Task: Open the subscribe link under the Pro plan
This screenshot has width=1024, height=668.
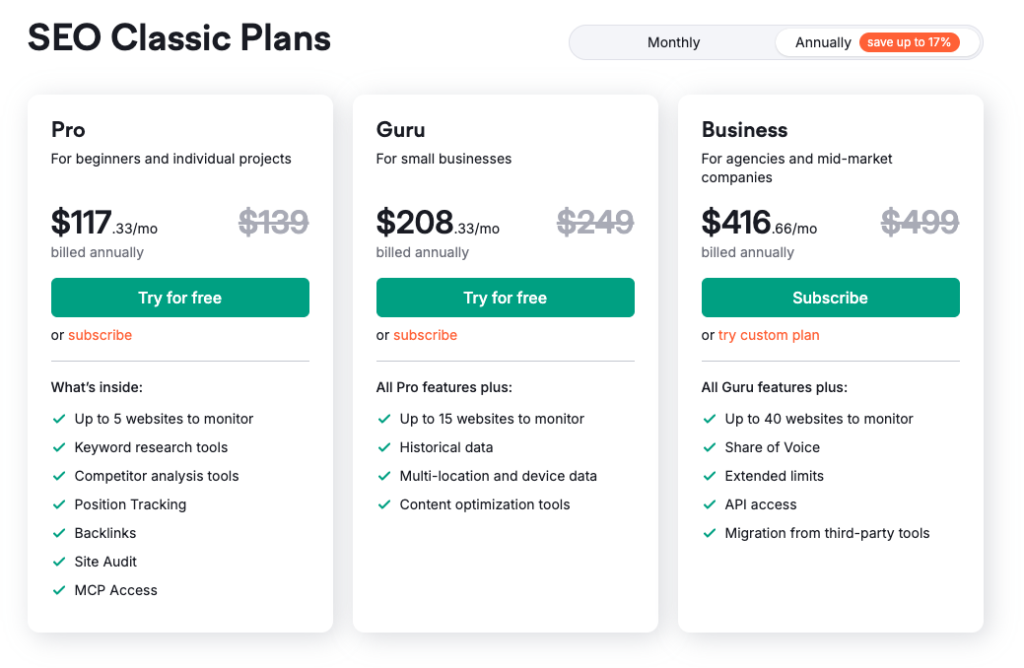Action: 99,335
